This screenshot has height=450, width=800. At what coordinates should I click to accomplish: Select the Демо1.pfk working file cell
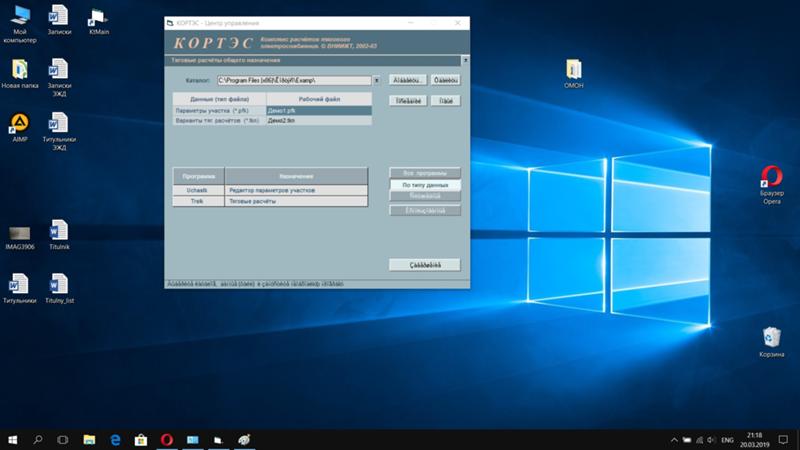(x=319, y=110)
